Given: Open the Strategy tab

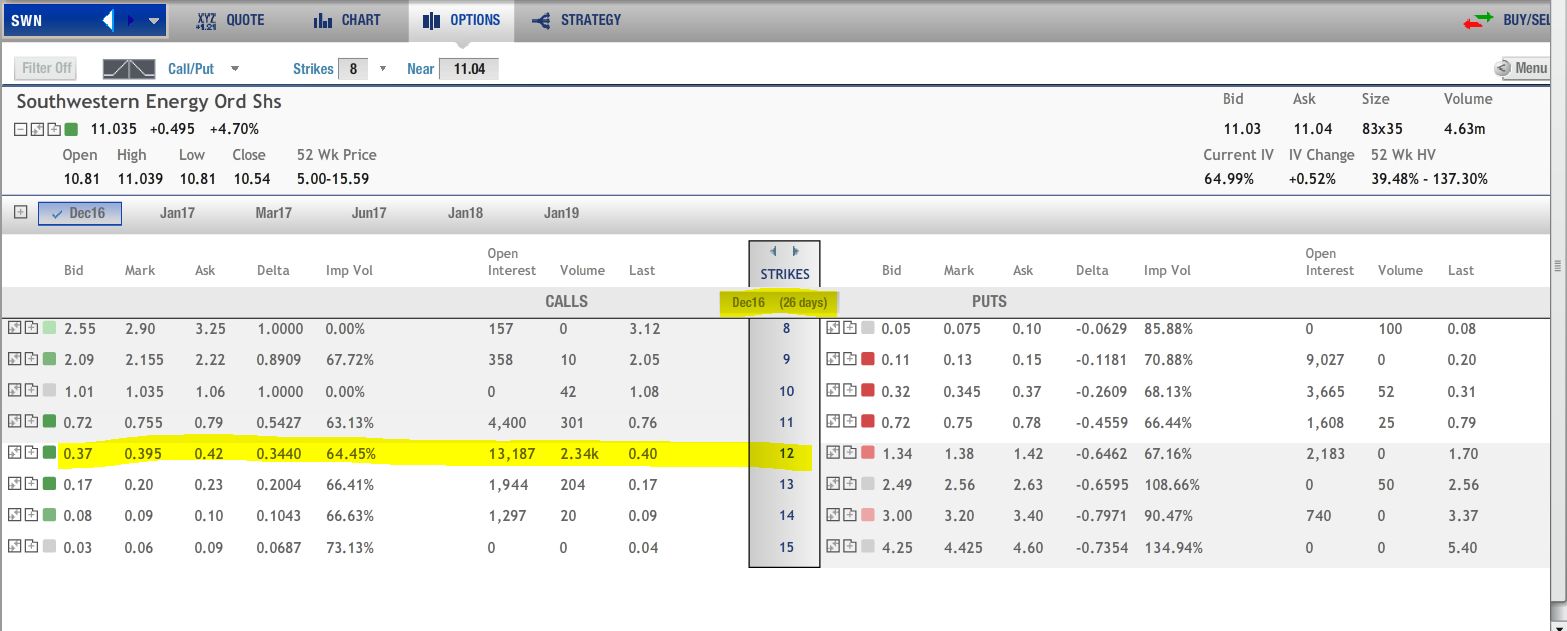Looking at the screenshot, I should (576, 20).
